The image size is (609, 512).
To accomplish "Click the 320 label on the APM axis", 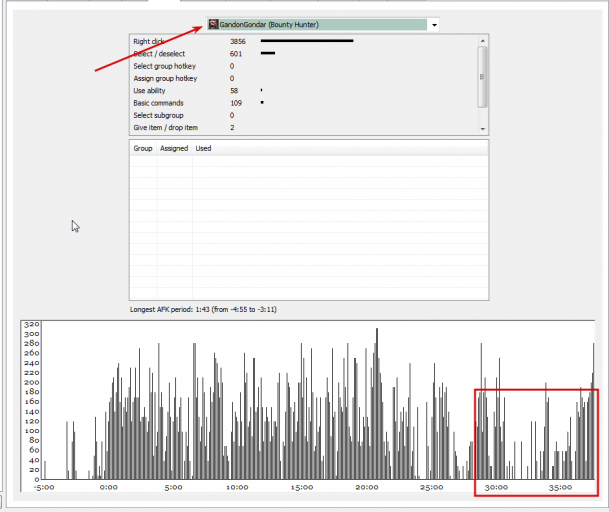I will [x=31, y=324].
